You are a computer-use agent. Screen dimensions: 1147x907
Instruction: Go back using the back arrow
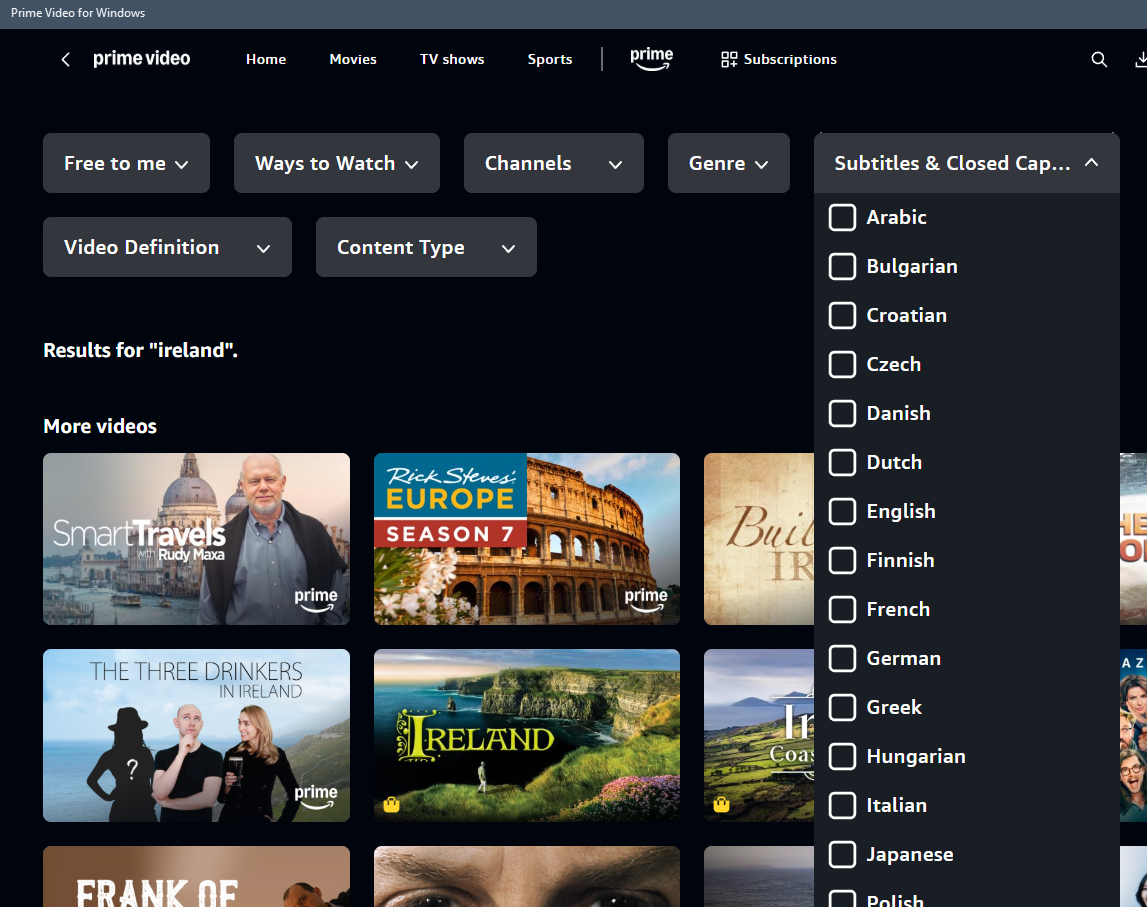pos(66,59)
